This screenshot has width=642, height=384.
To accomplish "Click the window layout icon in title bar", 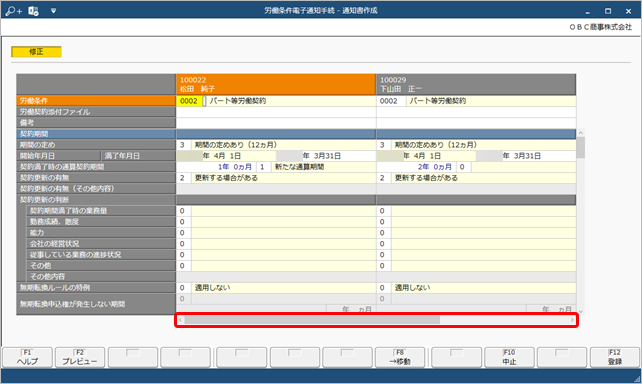I will tap(34, 11).
